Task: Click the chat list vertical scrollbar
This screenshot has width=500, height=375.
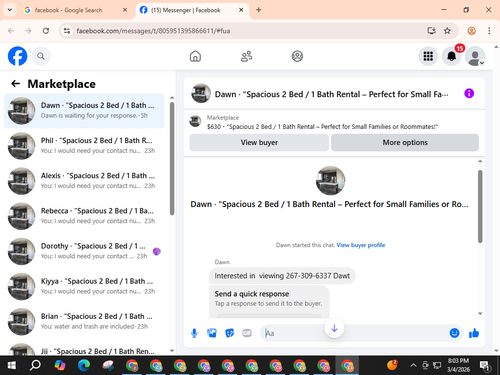Action: click(172, 158)
